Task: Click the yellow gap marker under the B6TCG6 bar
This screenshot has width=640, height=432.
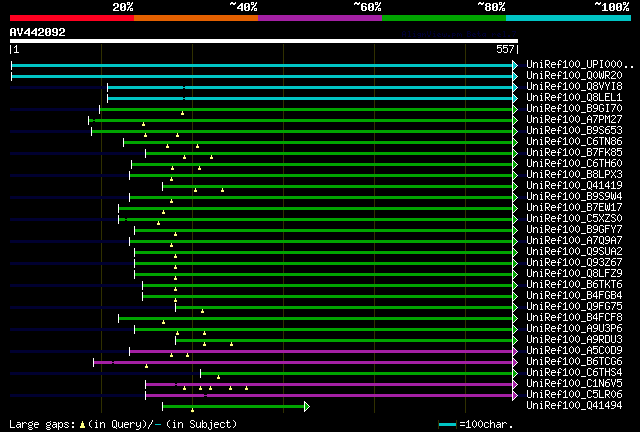Action: tap(147, 366)
